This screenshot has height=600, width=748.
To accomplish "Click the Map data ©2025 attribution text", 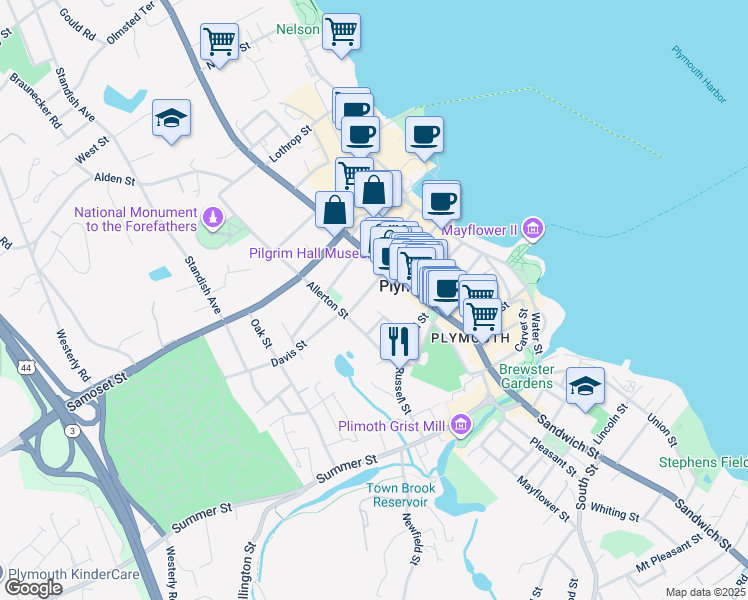I will (705, 592).
